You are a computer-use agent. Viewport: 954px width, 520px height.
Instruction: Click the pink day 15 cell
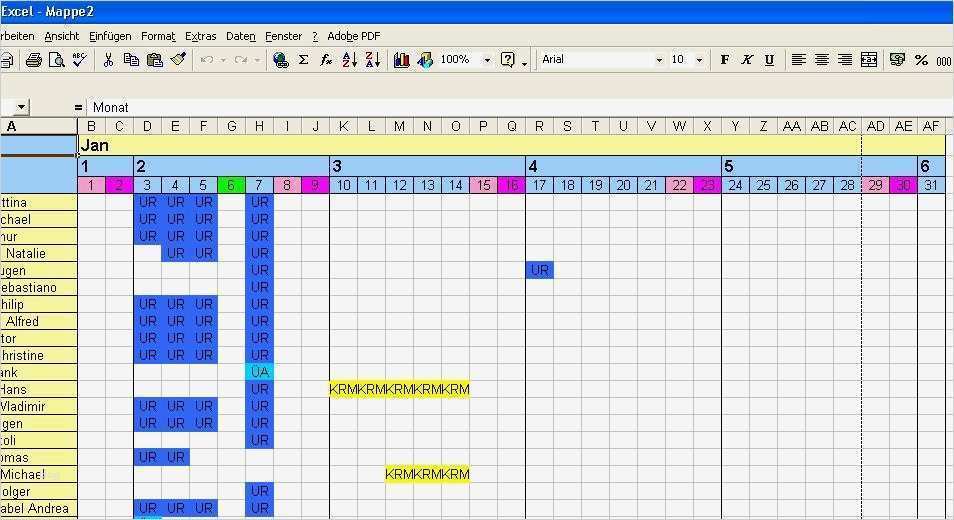click(483, 185)
